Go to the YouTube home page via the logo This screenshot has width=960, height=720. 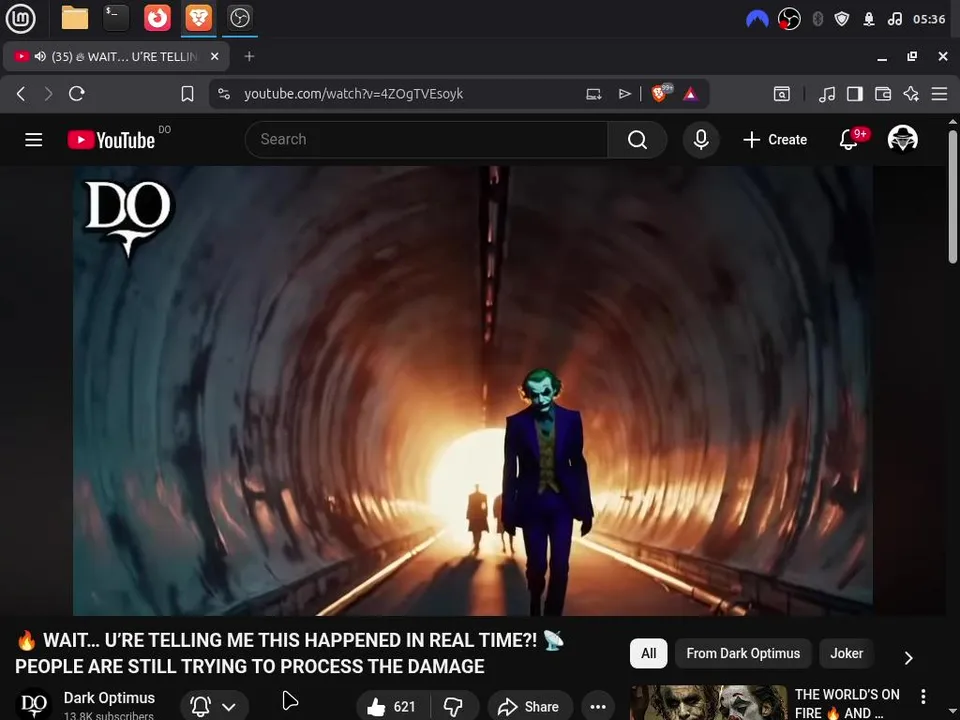coord(111,140)
